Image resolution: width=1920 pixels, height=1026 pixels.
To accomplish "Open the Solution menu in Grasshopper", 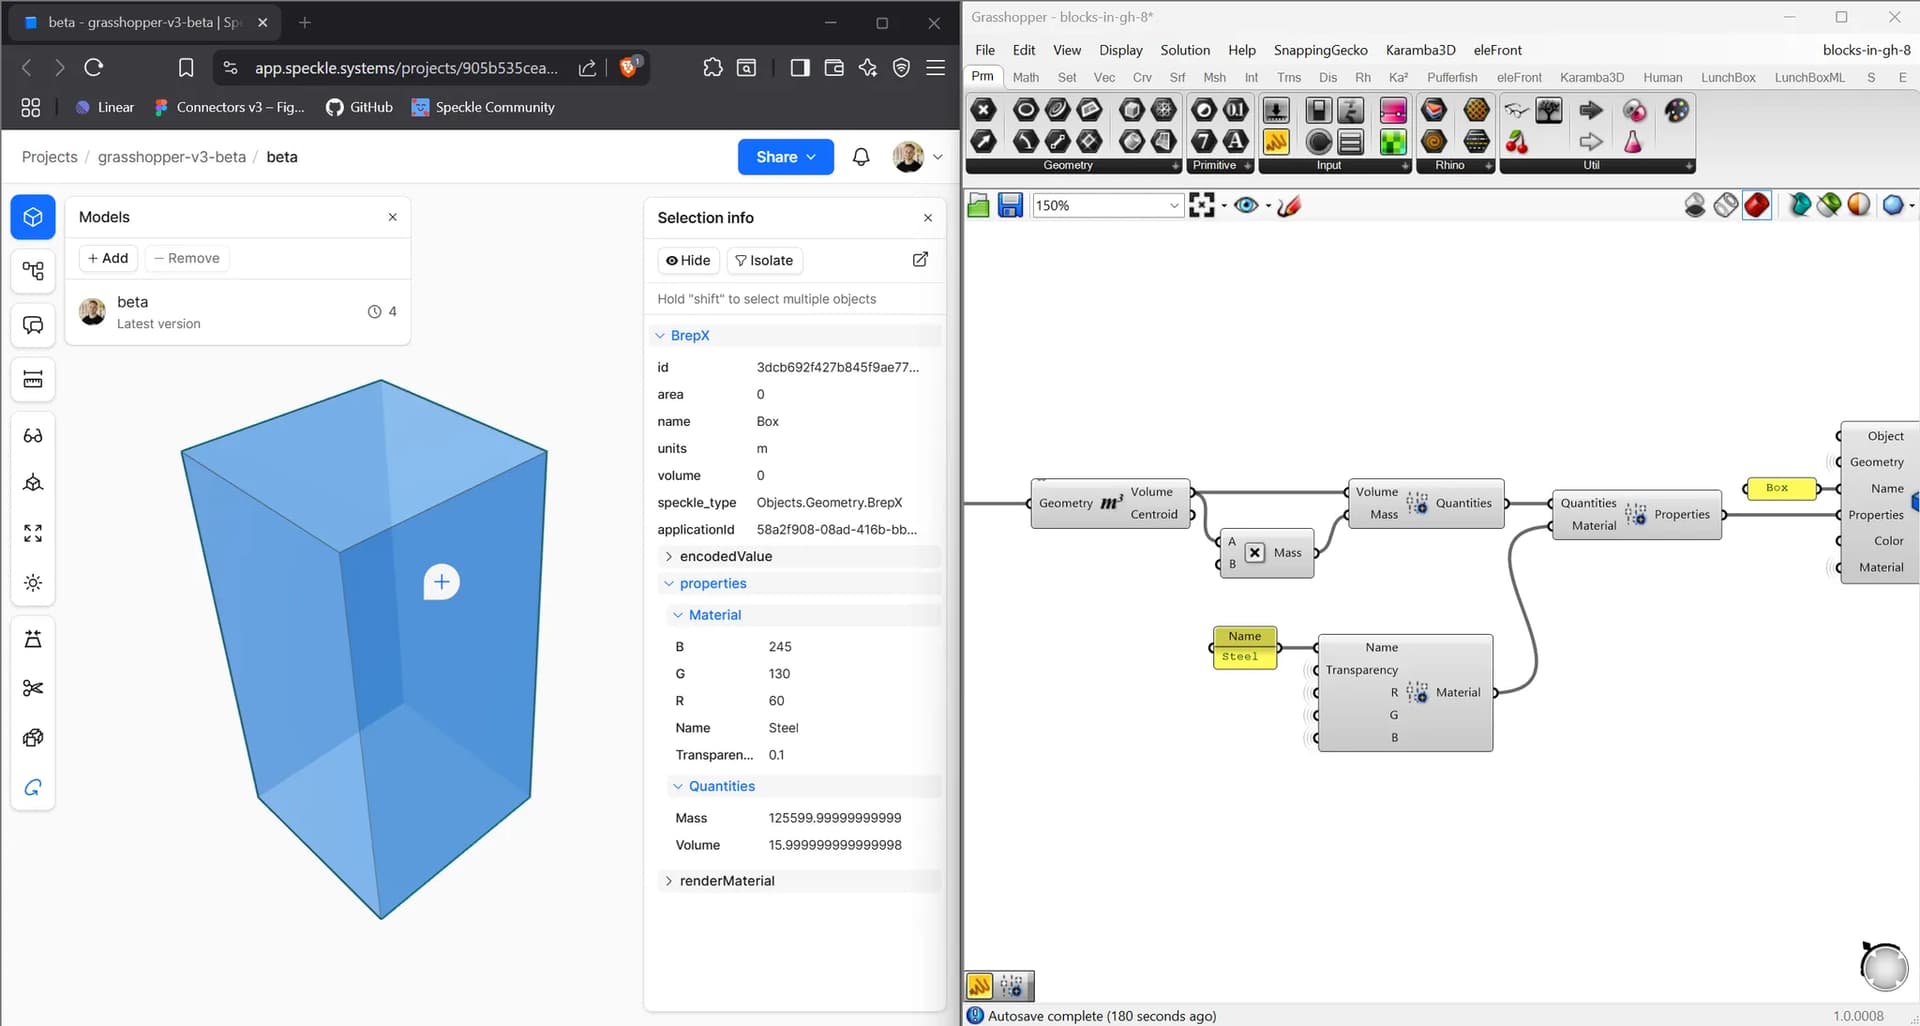I will pos(1185,50).
